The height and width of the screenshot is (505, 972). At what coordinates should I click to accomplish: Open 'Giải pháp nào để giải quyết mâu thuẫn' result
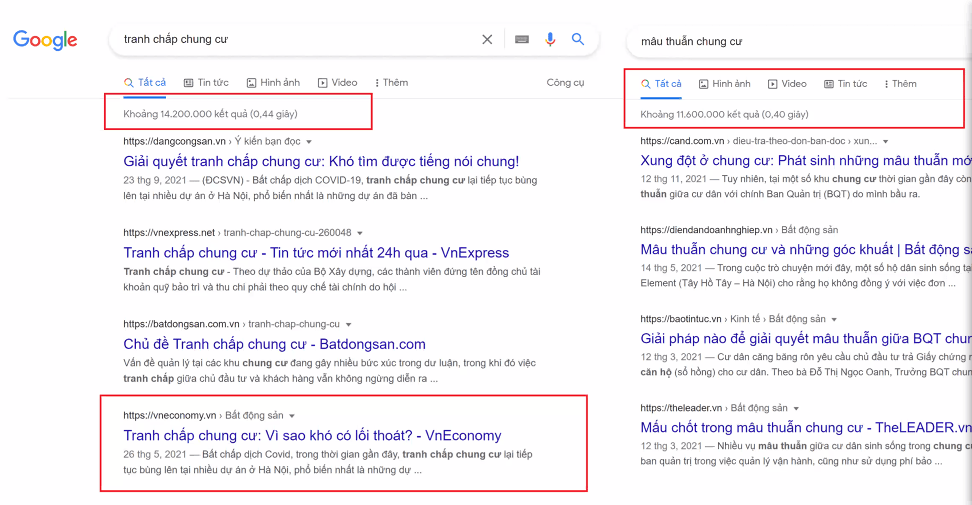click(x=806, y=338)
